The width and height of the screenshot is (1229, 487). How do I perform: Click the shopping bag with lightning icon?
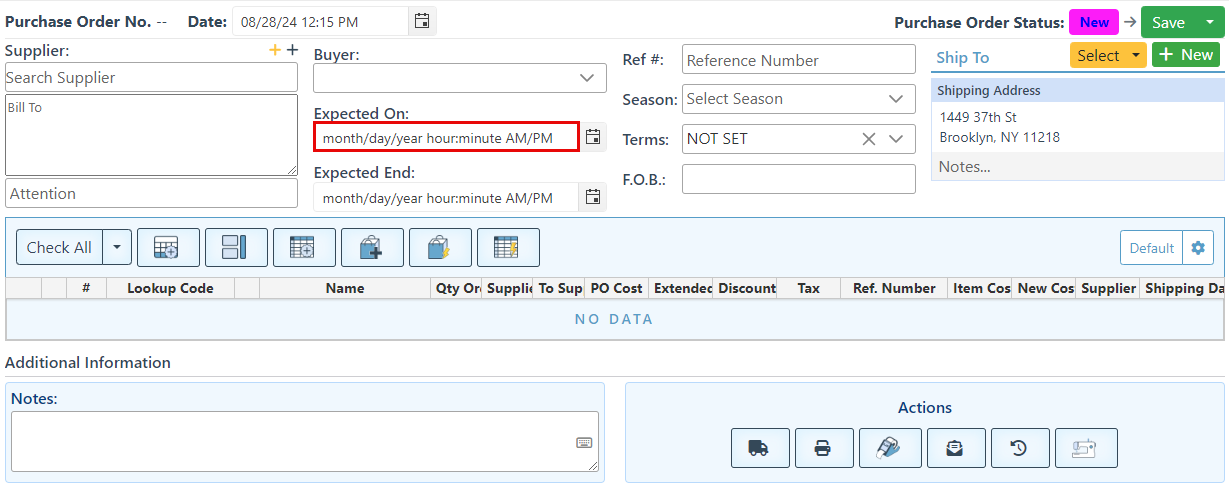point(440,248)
